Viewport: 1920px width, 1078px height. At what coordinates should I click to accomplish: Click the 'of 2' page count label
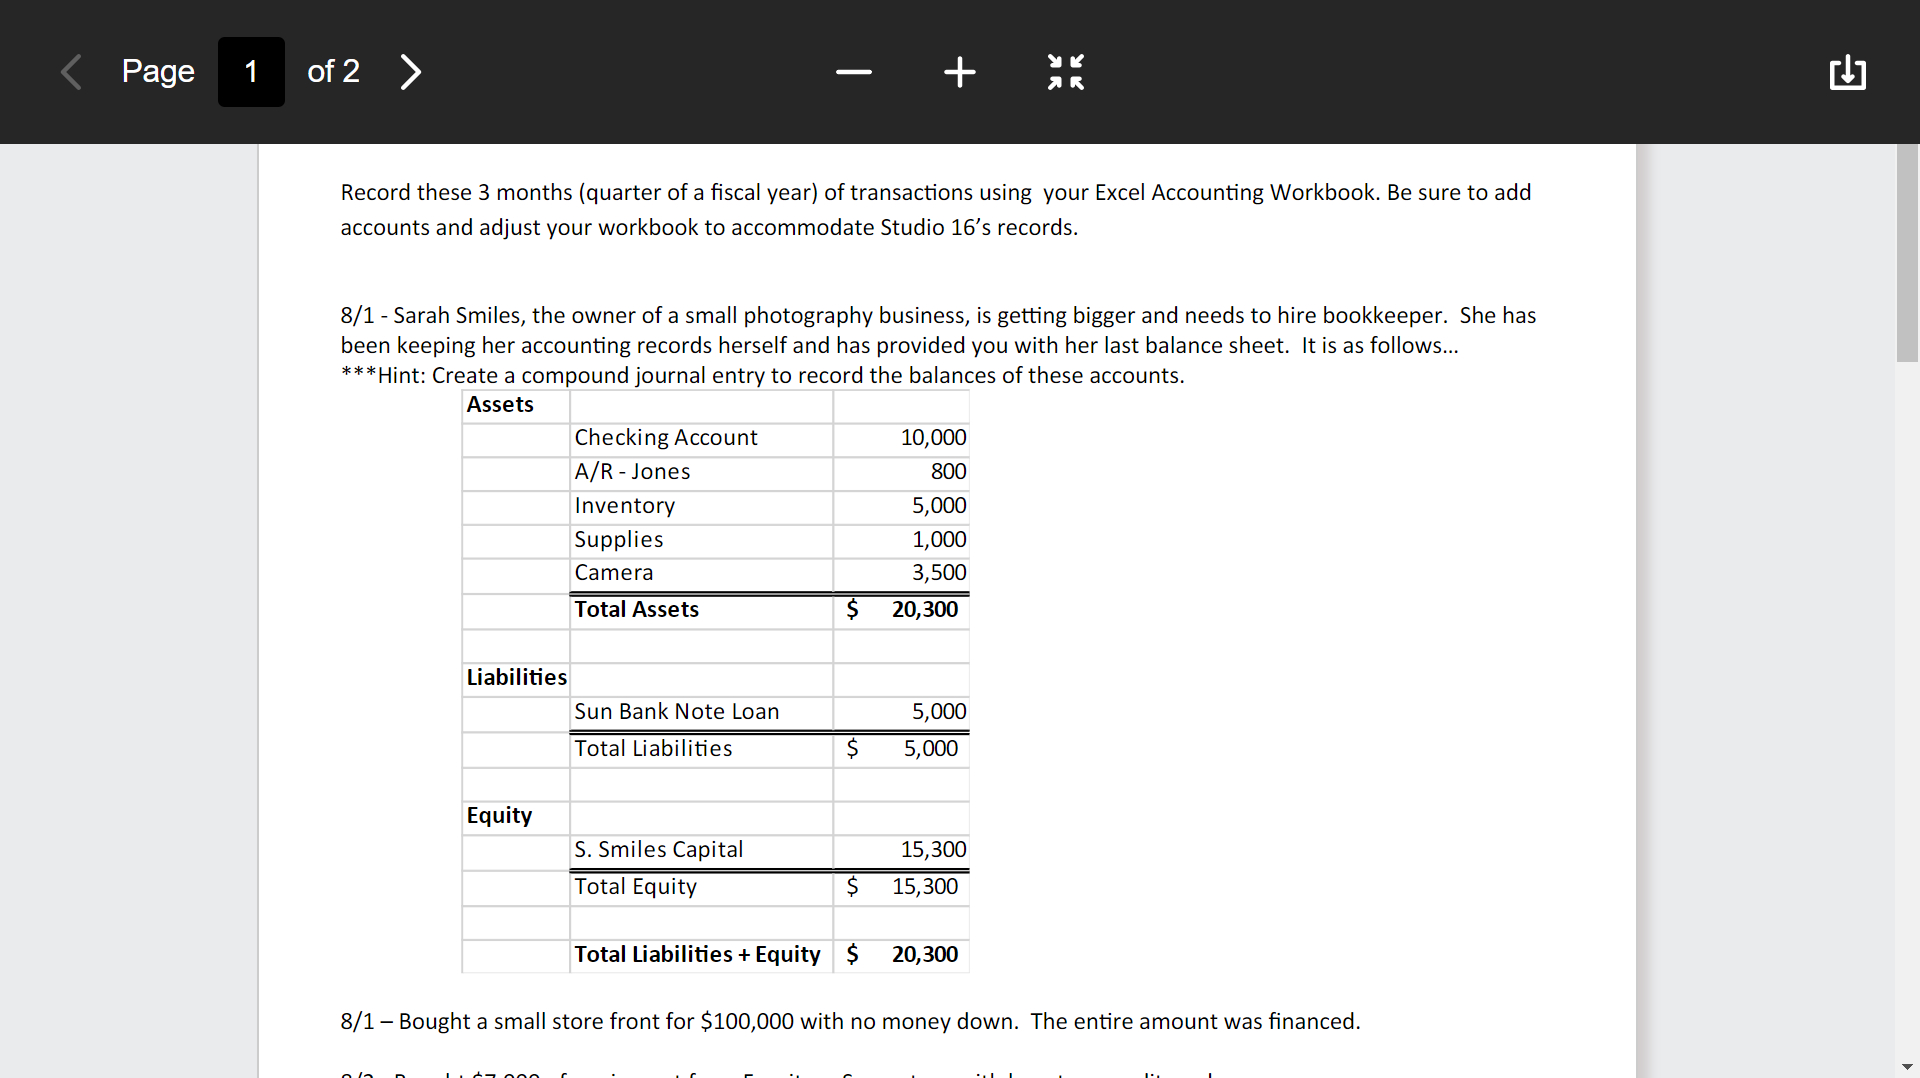(x=333, y=72)
